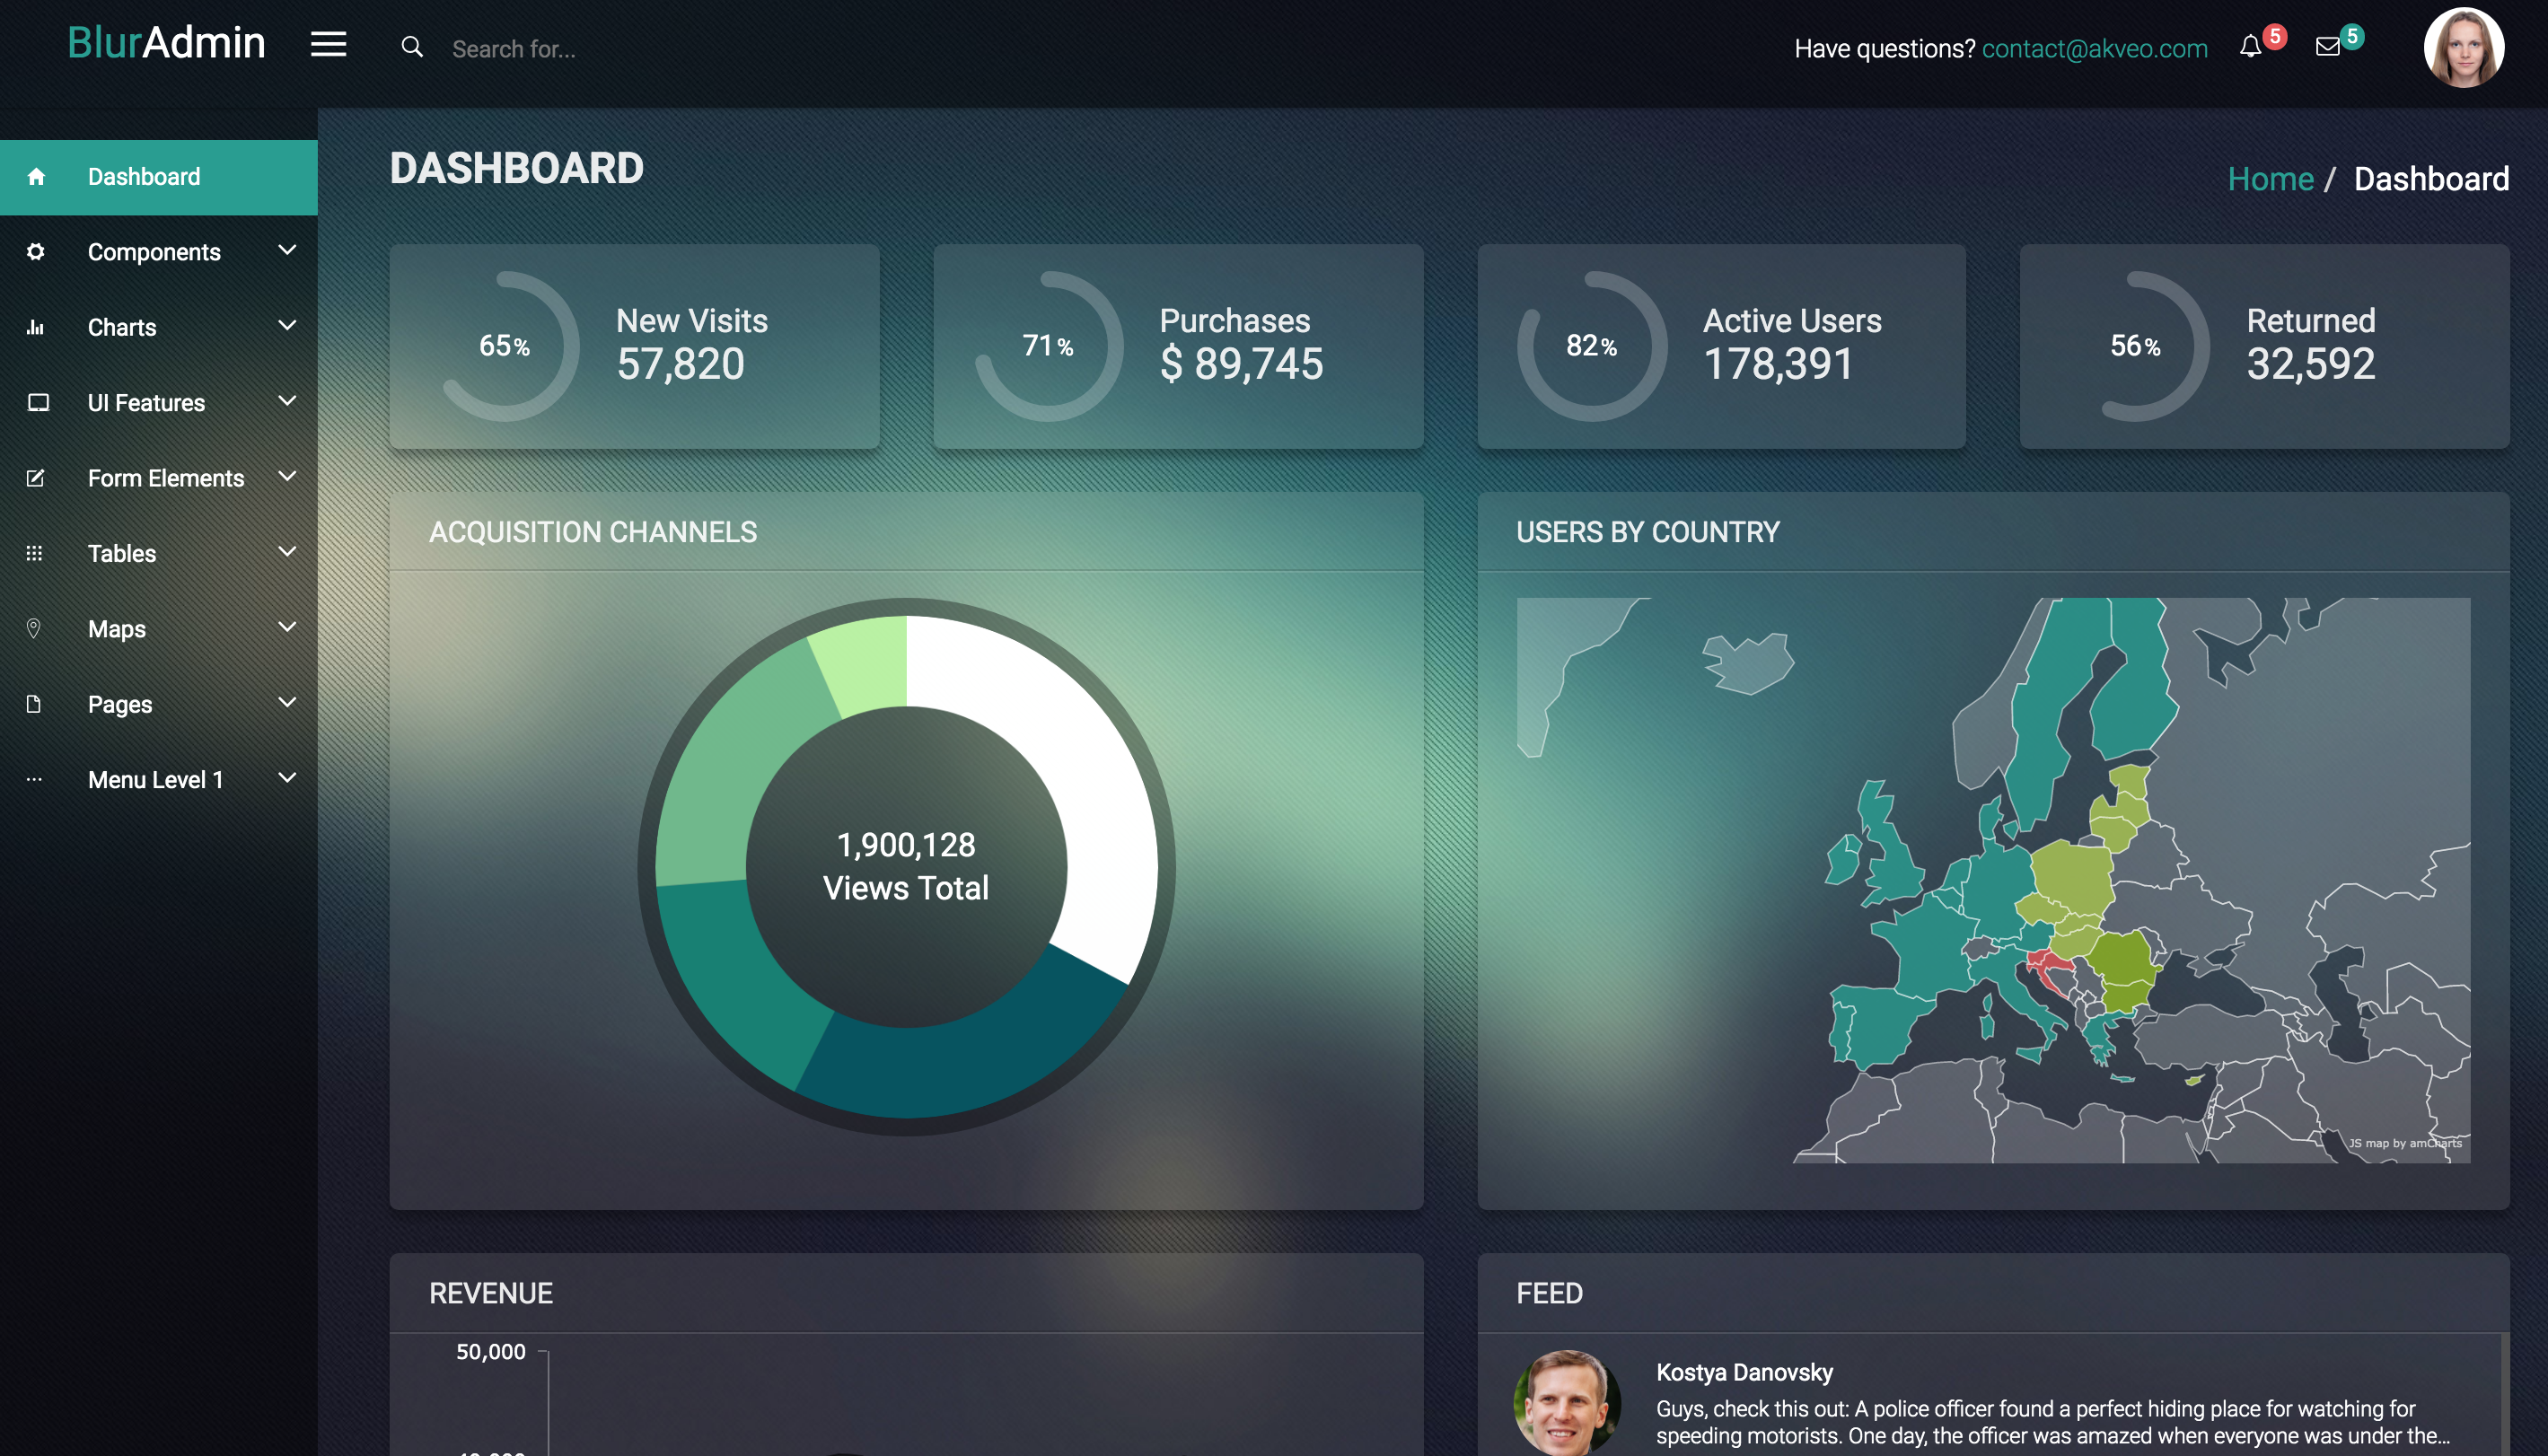Click the Form Elements edit icon
This screenshot has width=2548, height=1456.
coord(36,478)
